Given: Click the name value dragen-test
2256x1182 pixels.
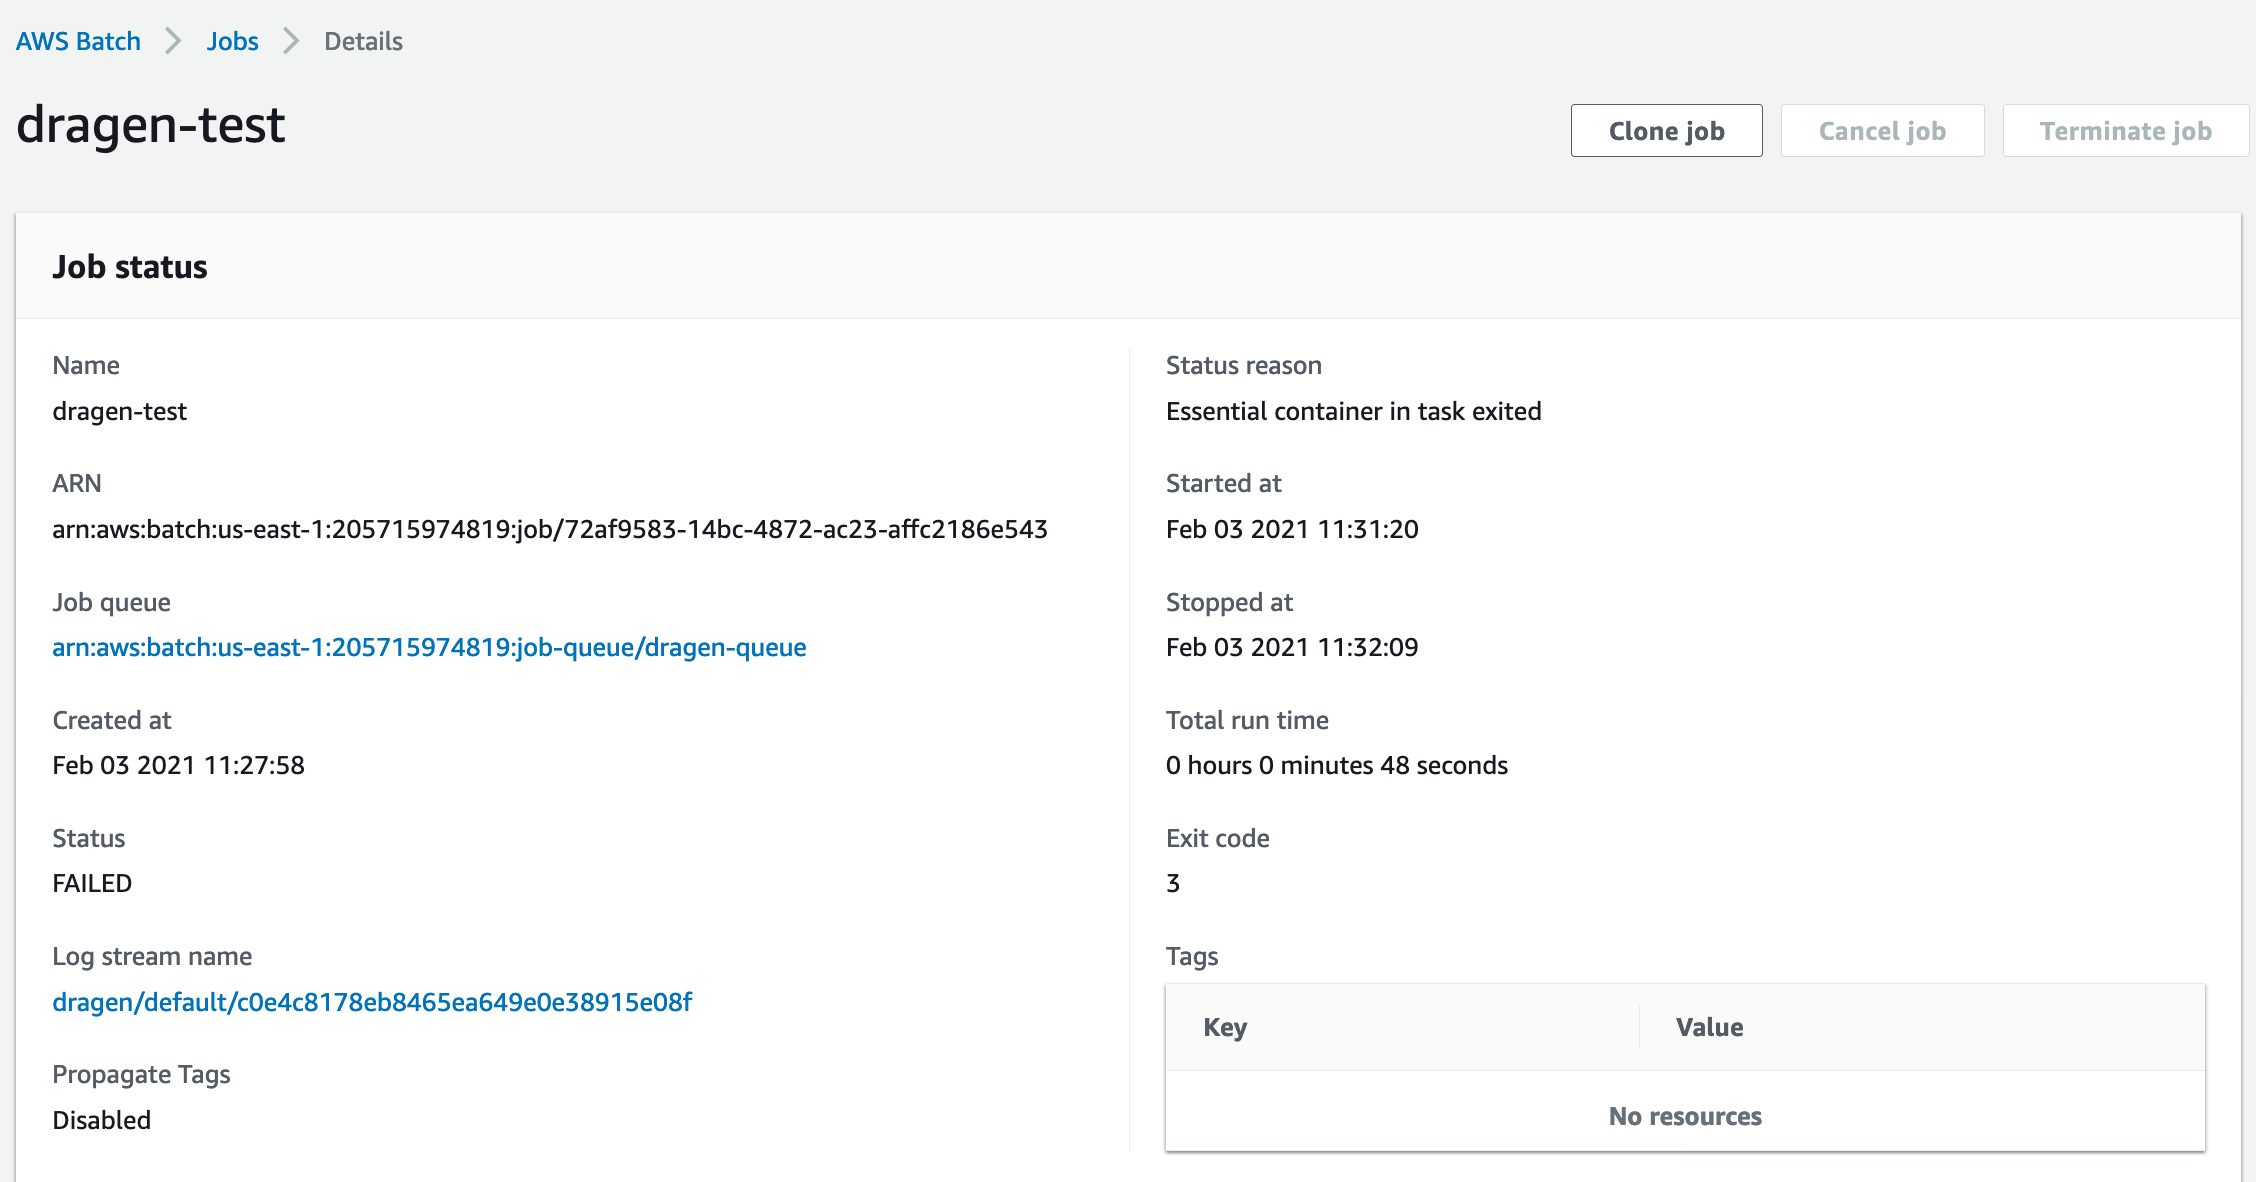Looking at the screenshot, I should coord(119,411).
